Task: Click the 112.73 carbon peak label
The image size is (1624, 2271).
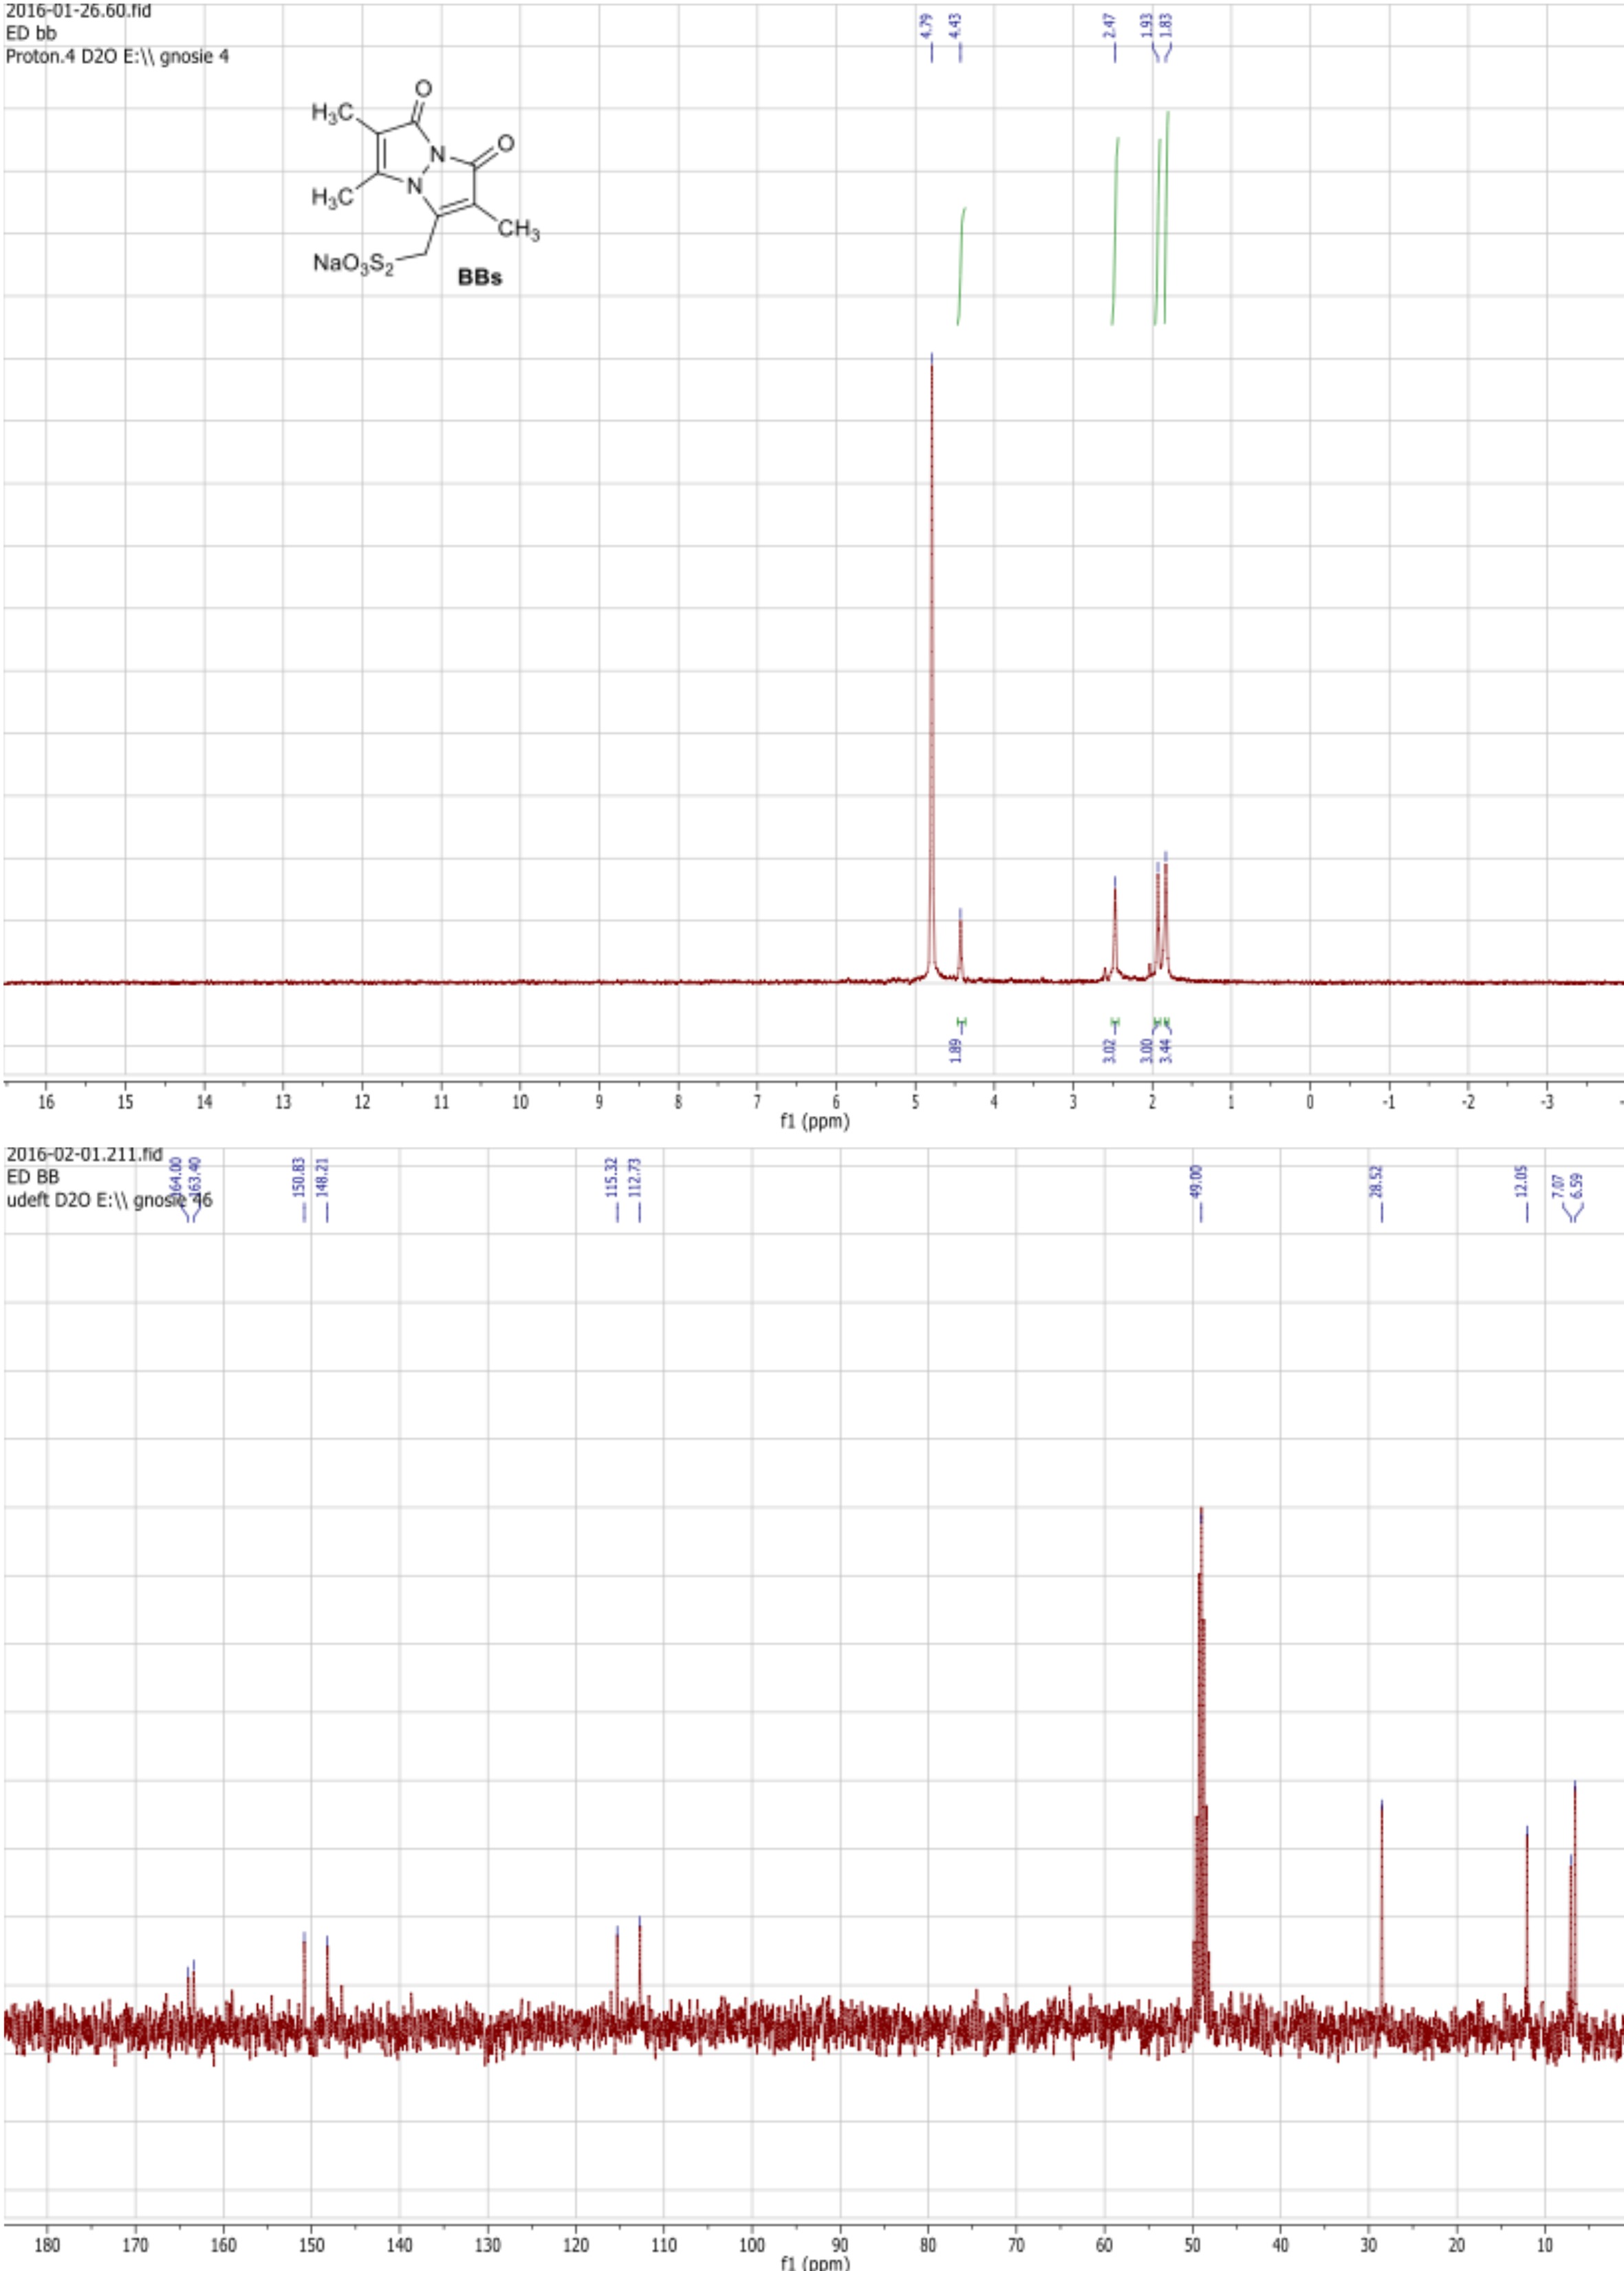Action: 634,1179
